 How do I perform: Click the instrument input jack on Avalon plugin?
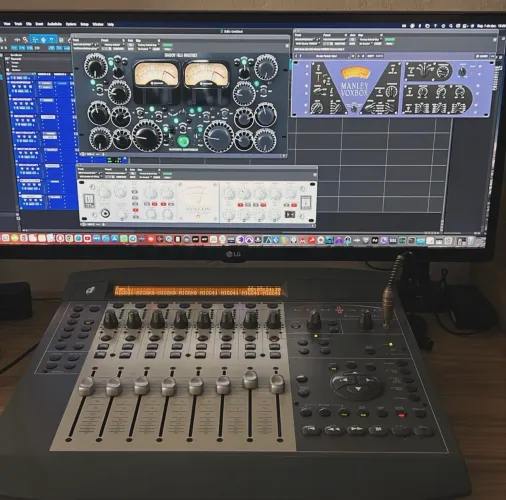point(105,213)
